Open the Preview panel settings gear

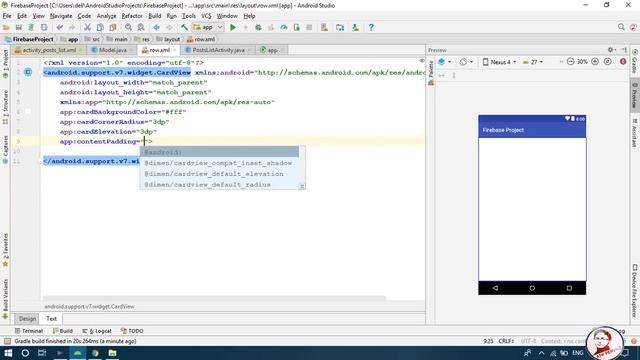(x=611, y=50)
